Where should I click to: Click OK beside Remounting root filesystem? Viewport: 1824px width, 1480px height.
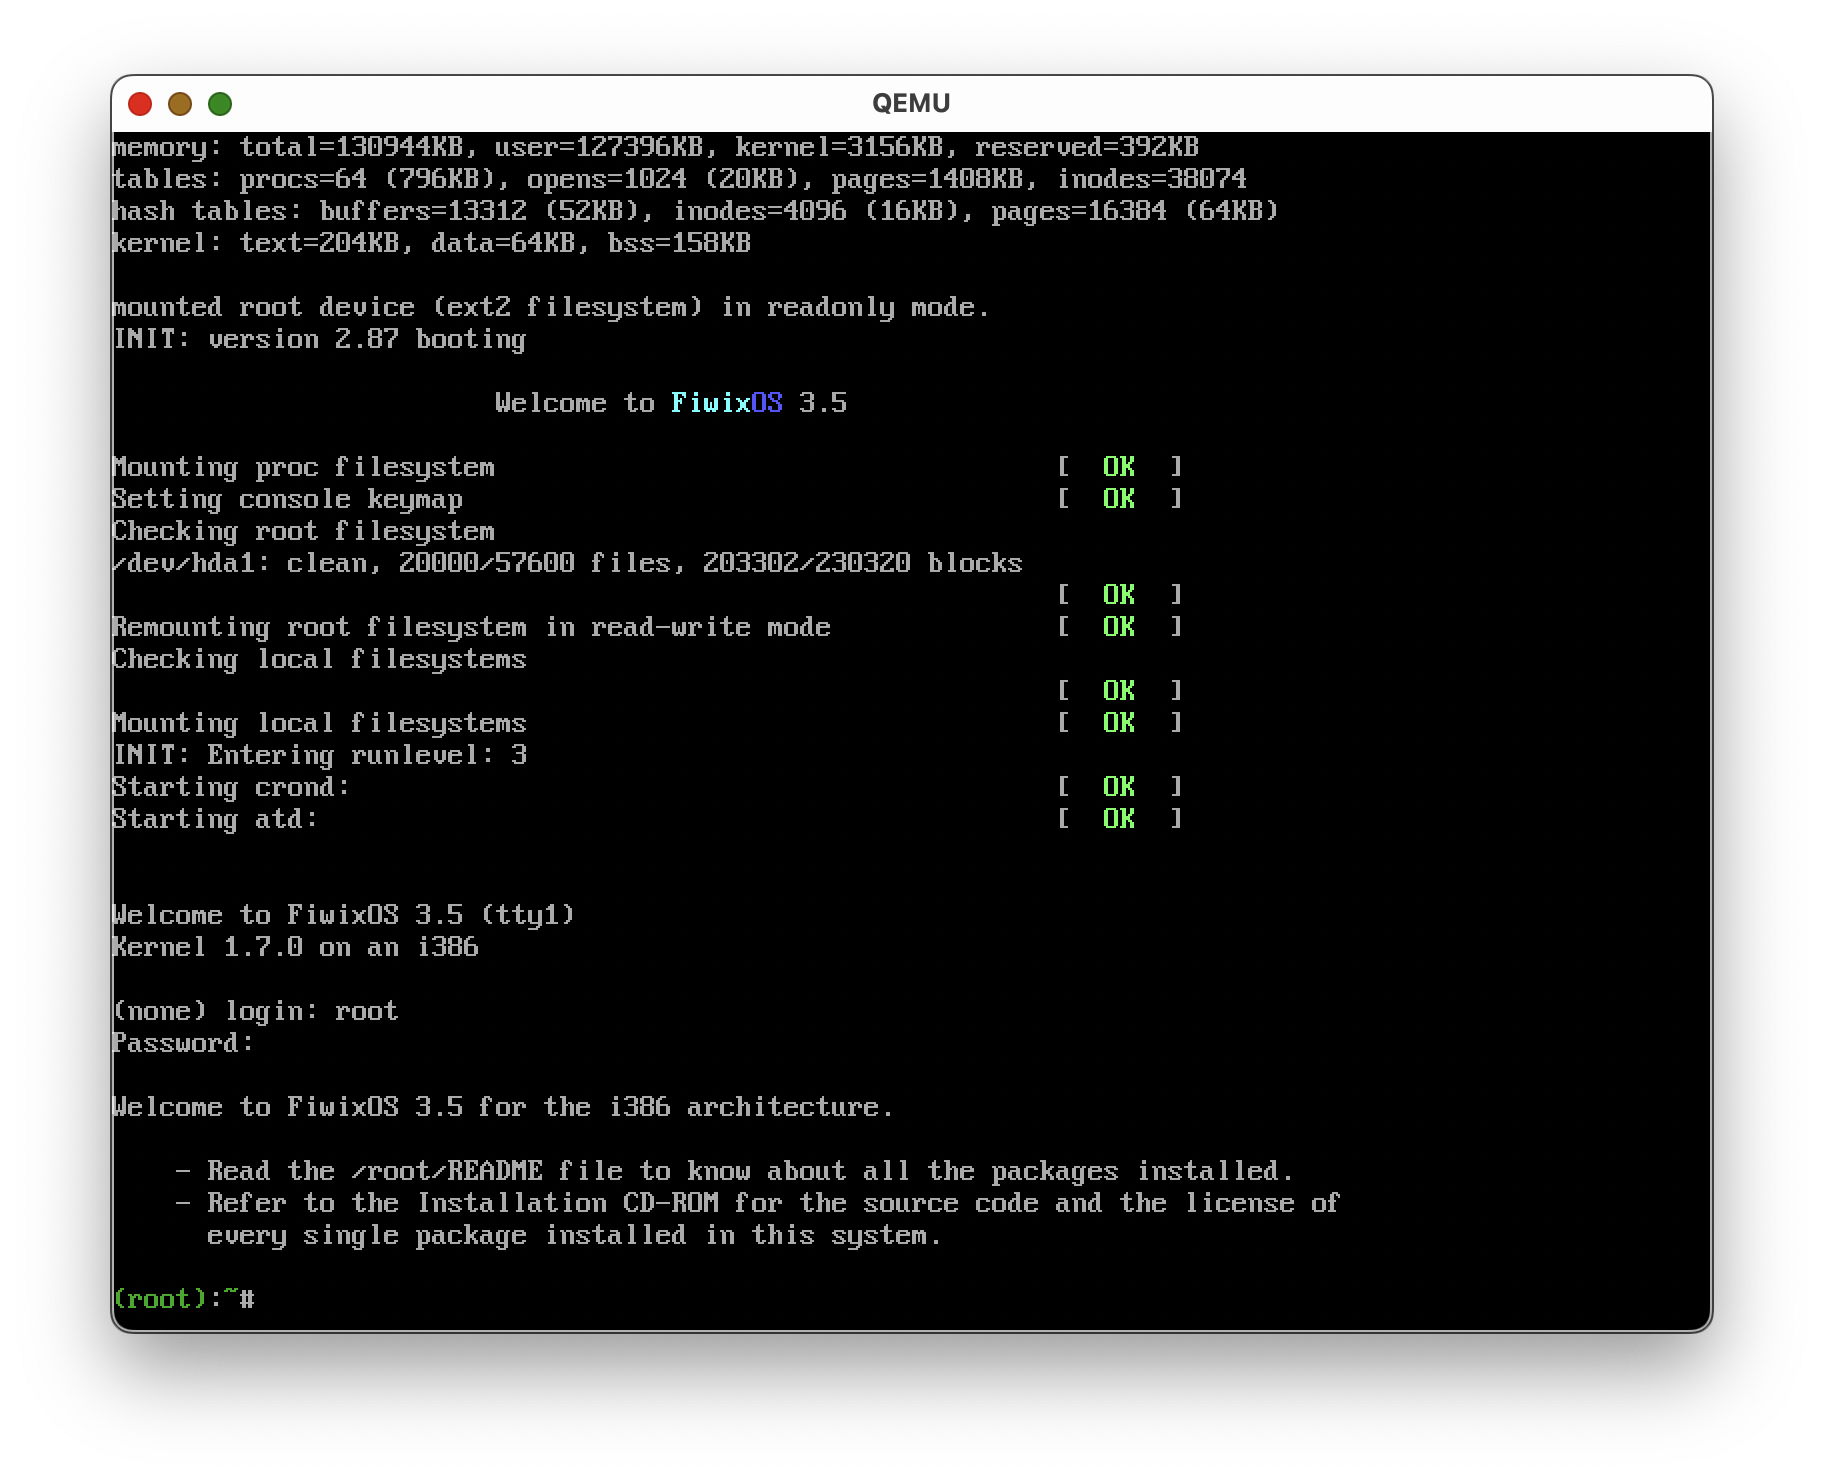pyautogui.click(x=1119, y=627)
